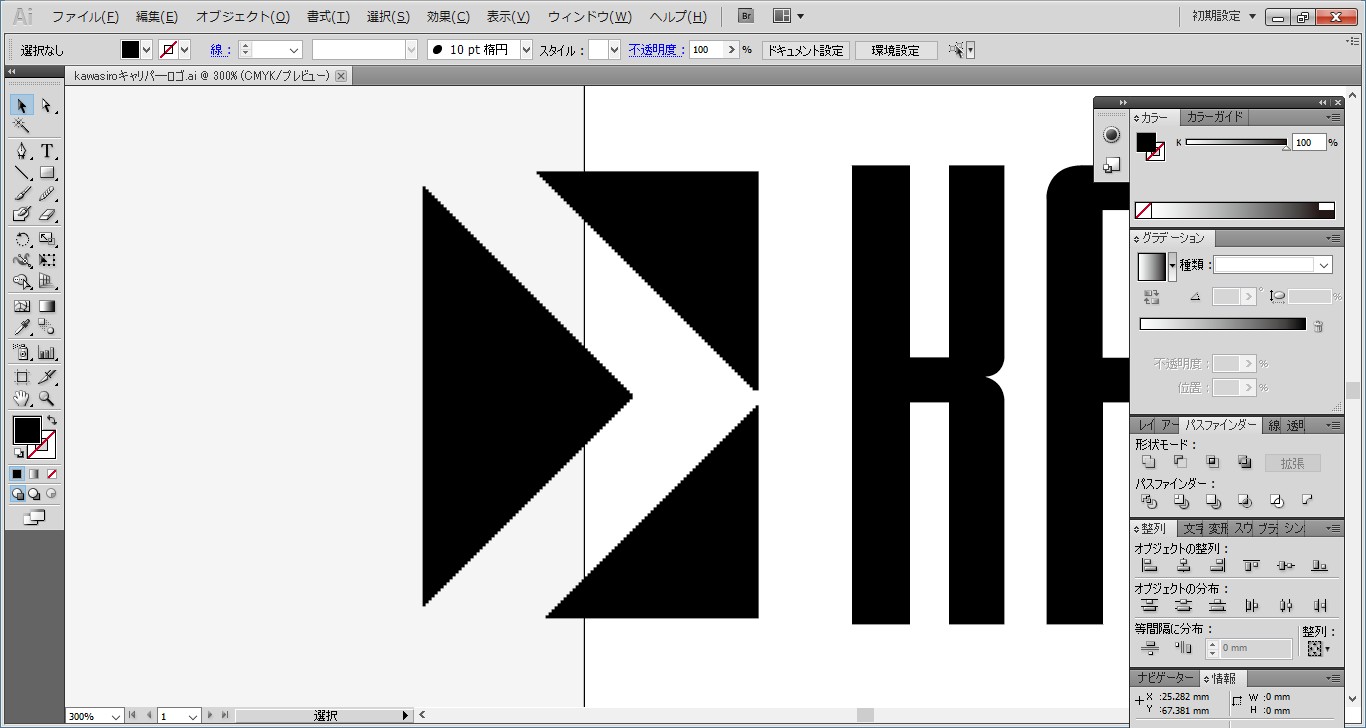Choose the Eyedropper tool
Screen dimensions: 1366x728
(x=22, y=328)
